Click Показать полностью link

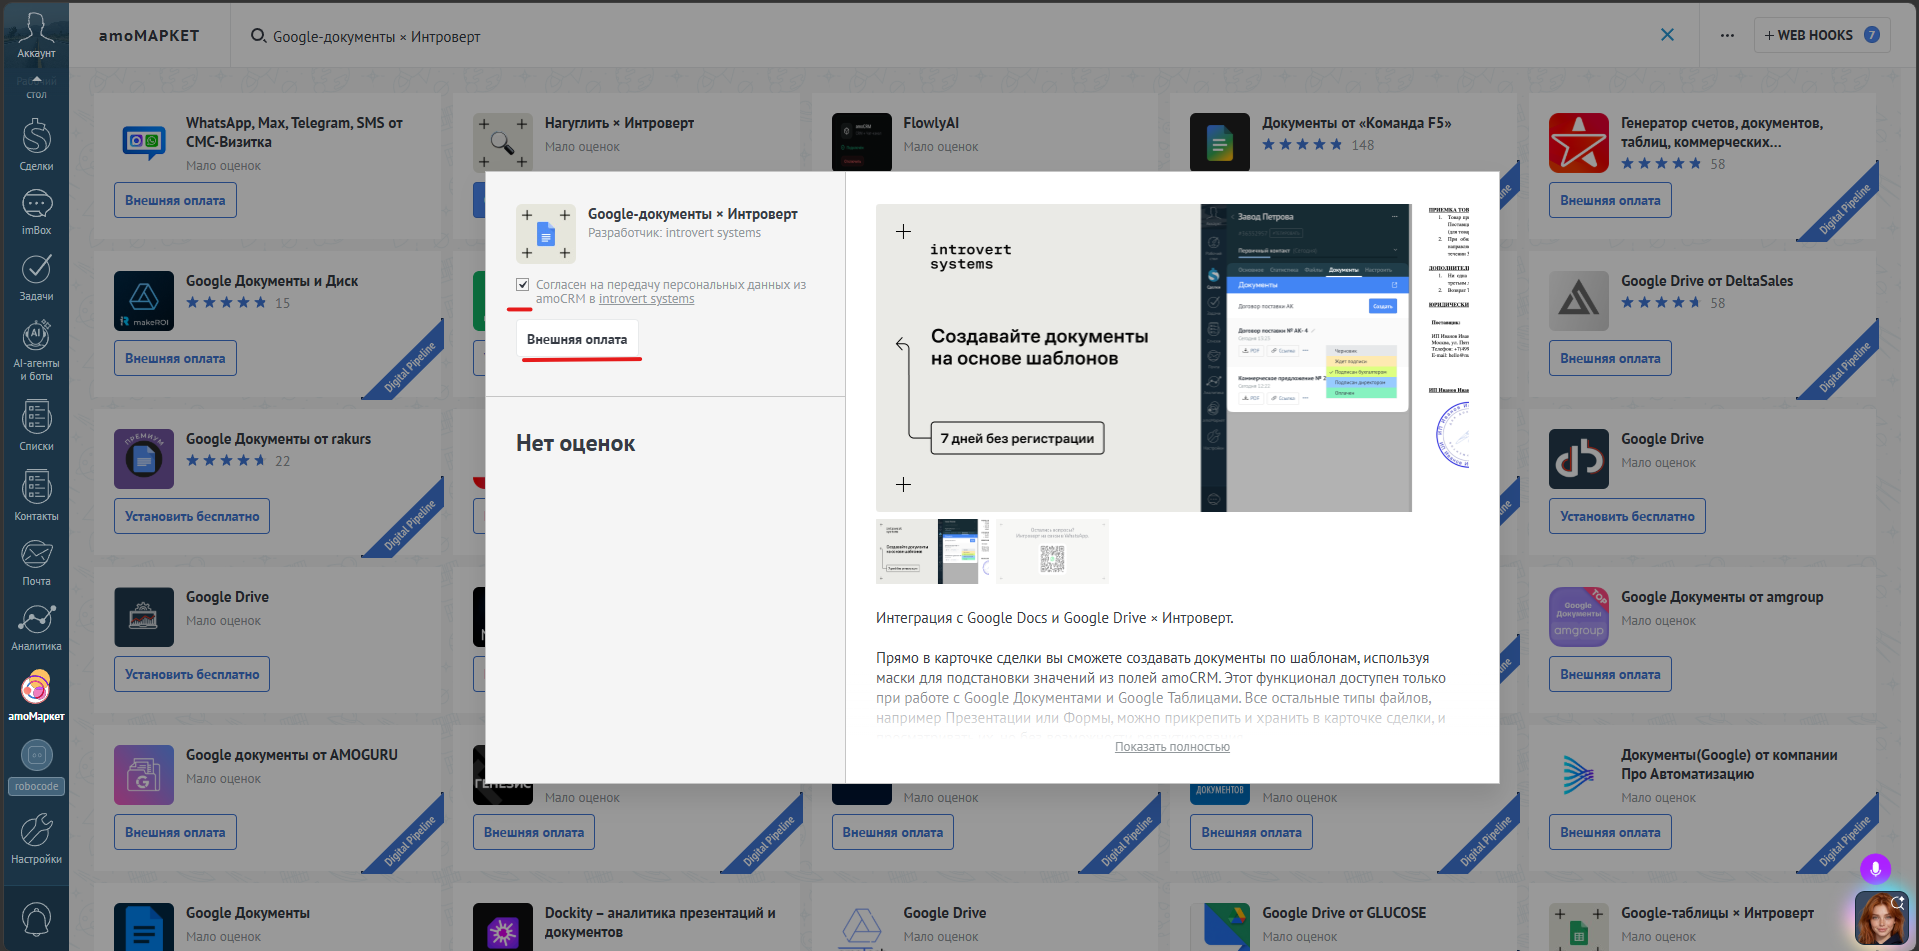point(1172,747)
